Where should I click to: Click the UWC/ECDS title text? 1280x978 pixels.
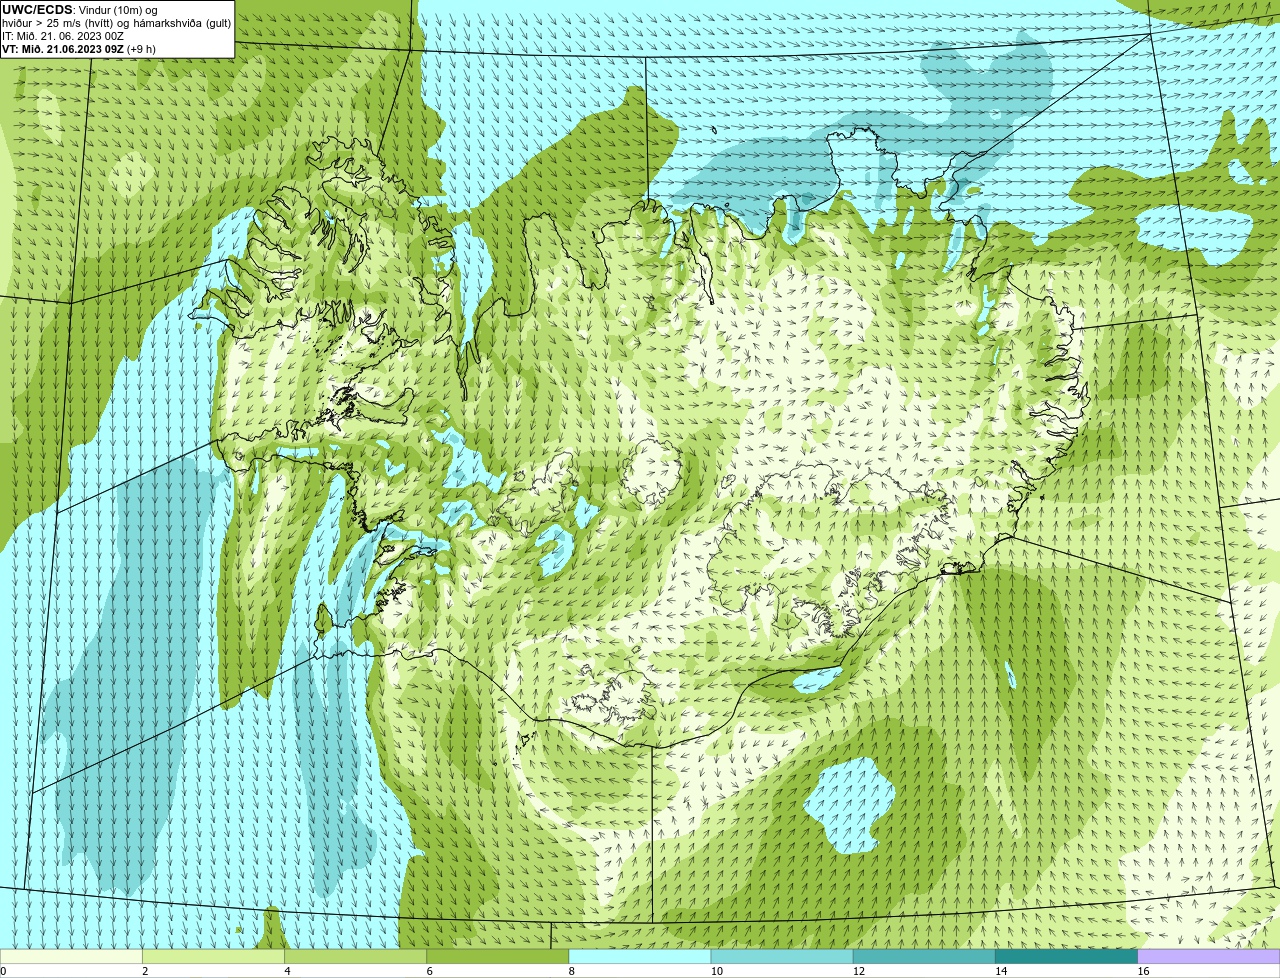[37, 10]
